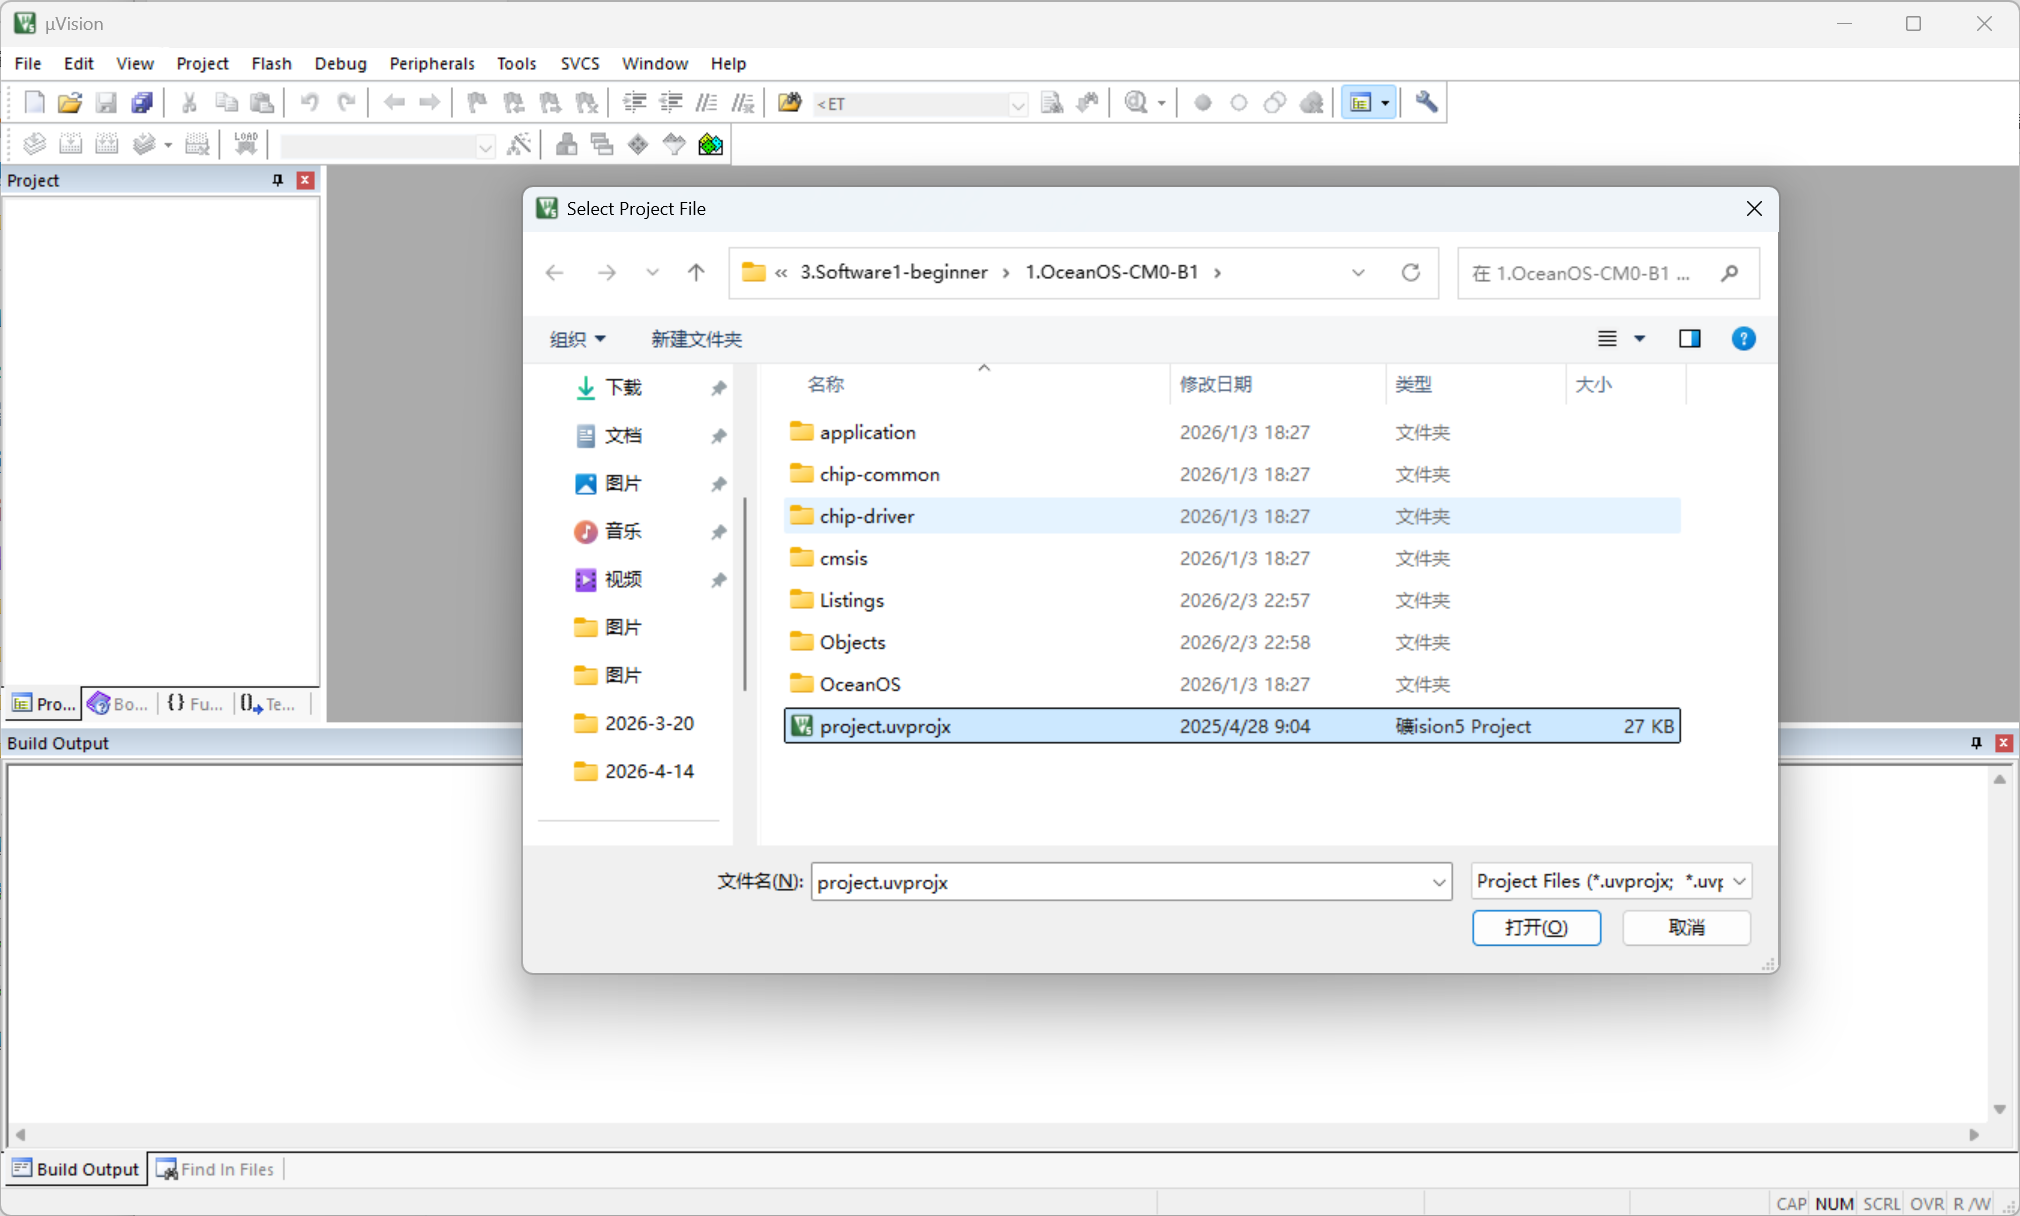
Task: Expand the filename combo box dropdown arrow
Action: (x=1438, y=882)
